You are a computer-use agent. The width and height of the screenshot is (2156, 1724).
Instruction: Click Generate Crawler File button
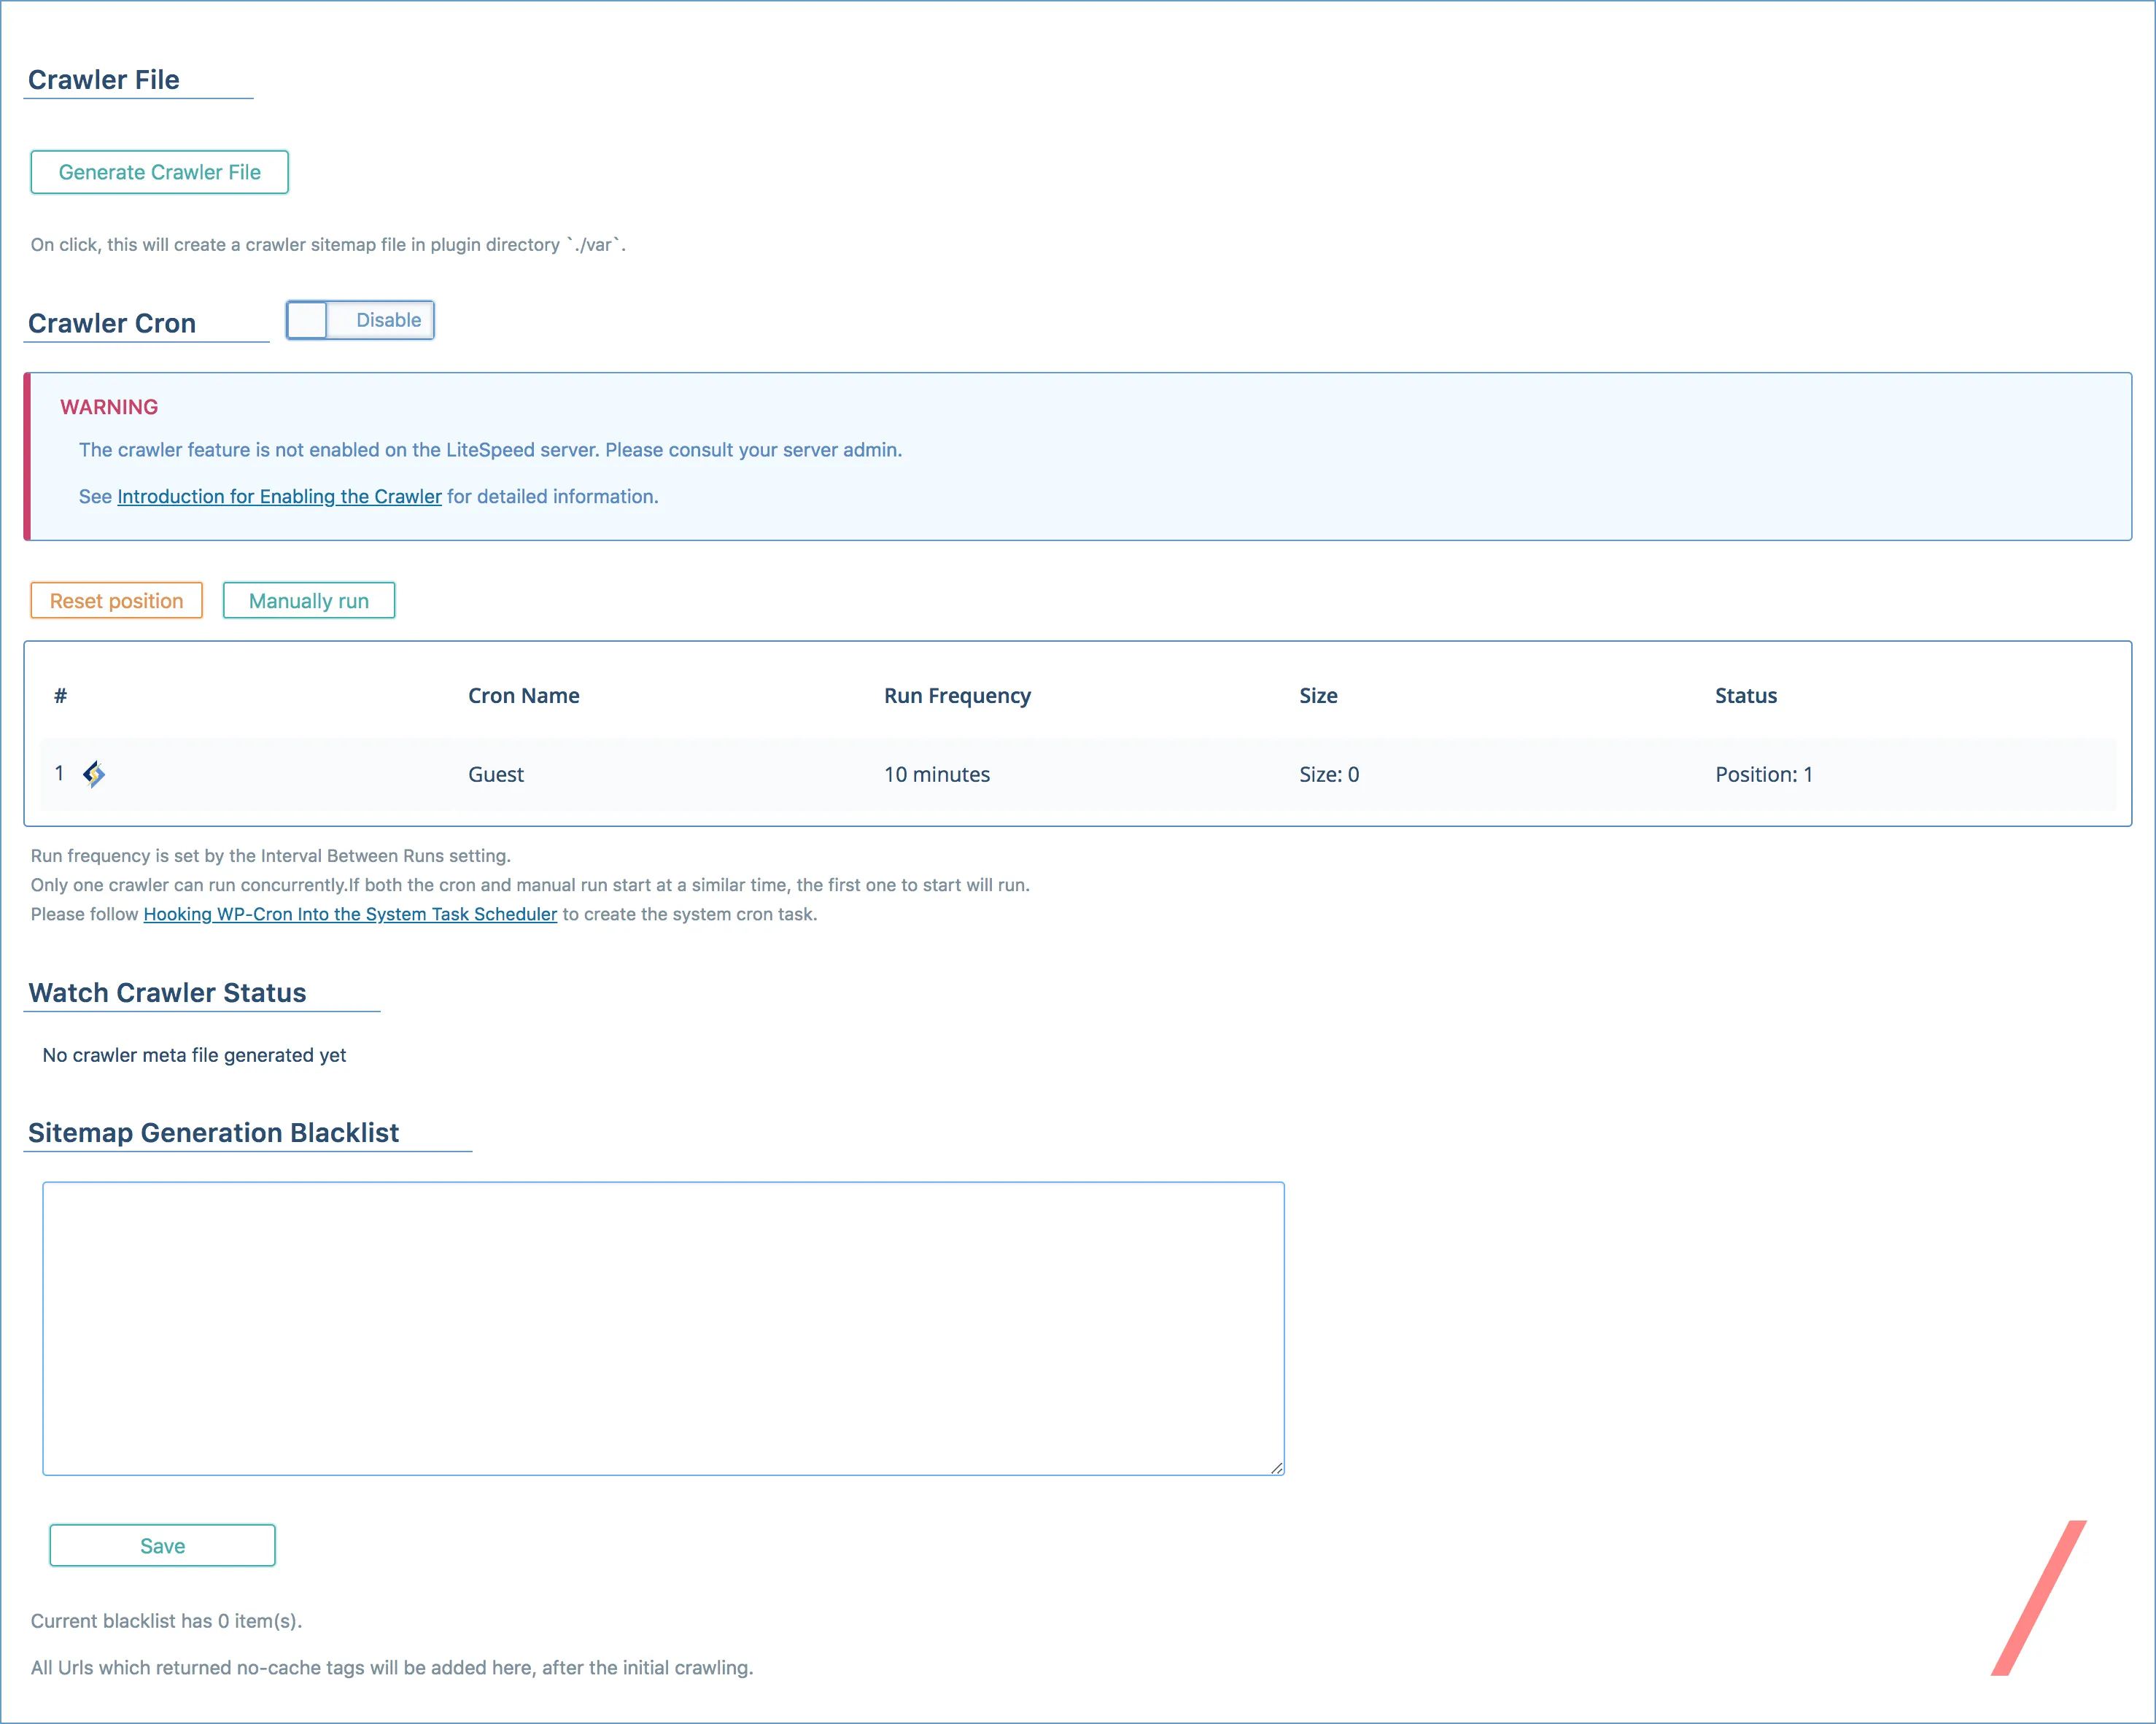(160, 172)
